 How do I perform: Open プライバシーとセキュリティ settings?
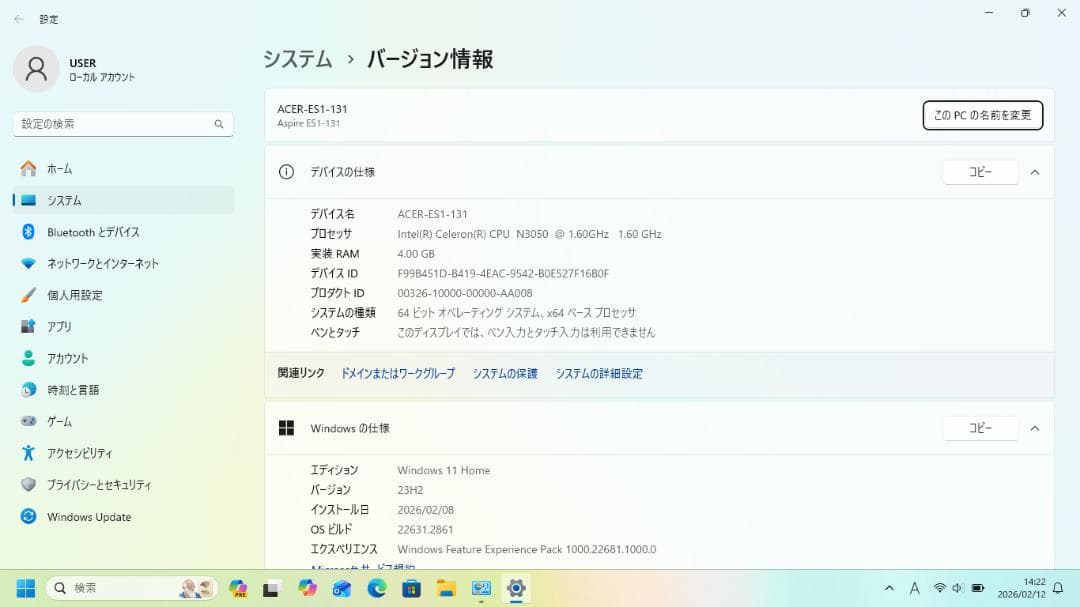pyautogui.click(x=123, y=485)
